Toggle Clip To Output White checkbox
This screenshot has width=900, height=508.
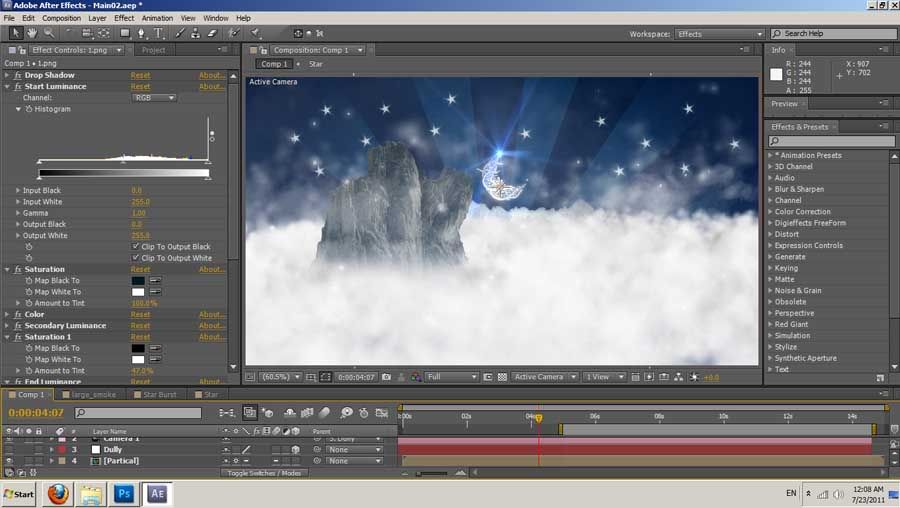point(135,258)
